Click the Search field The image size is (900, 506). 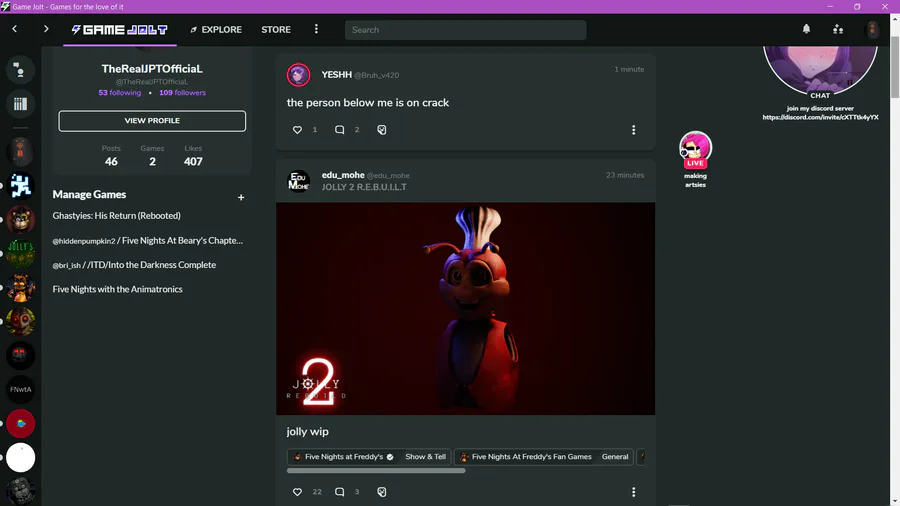pos(465,30)
